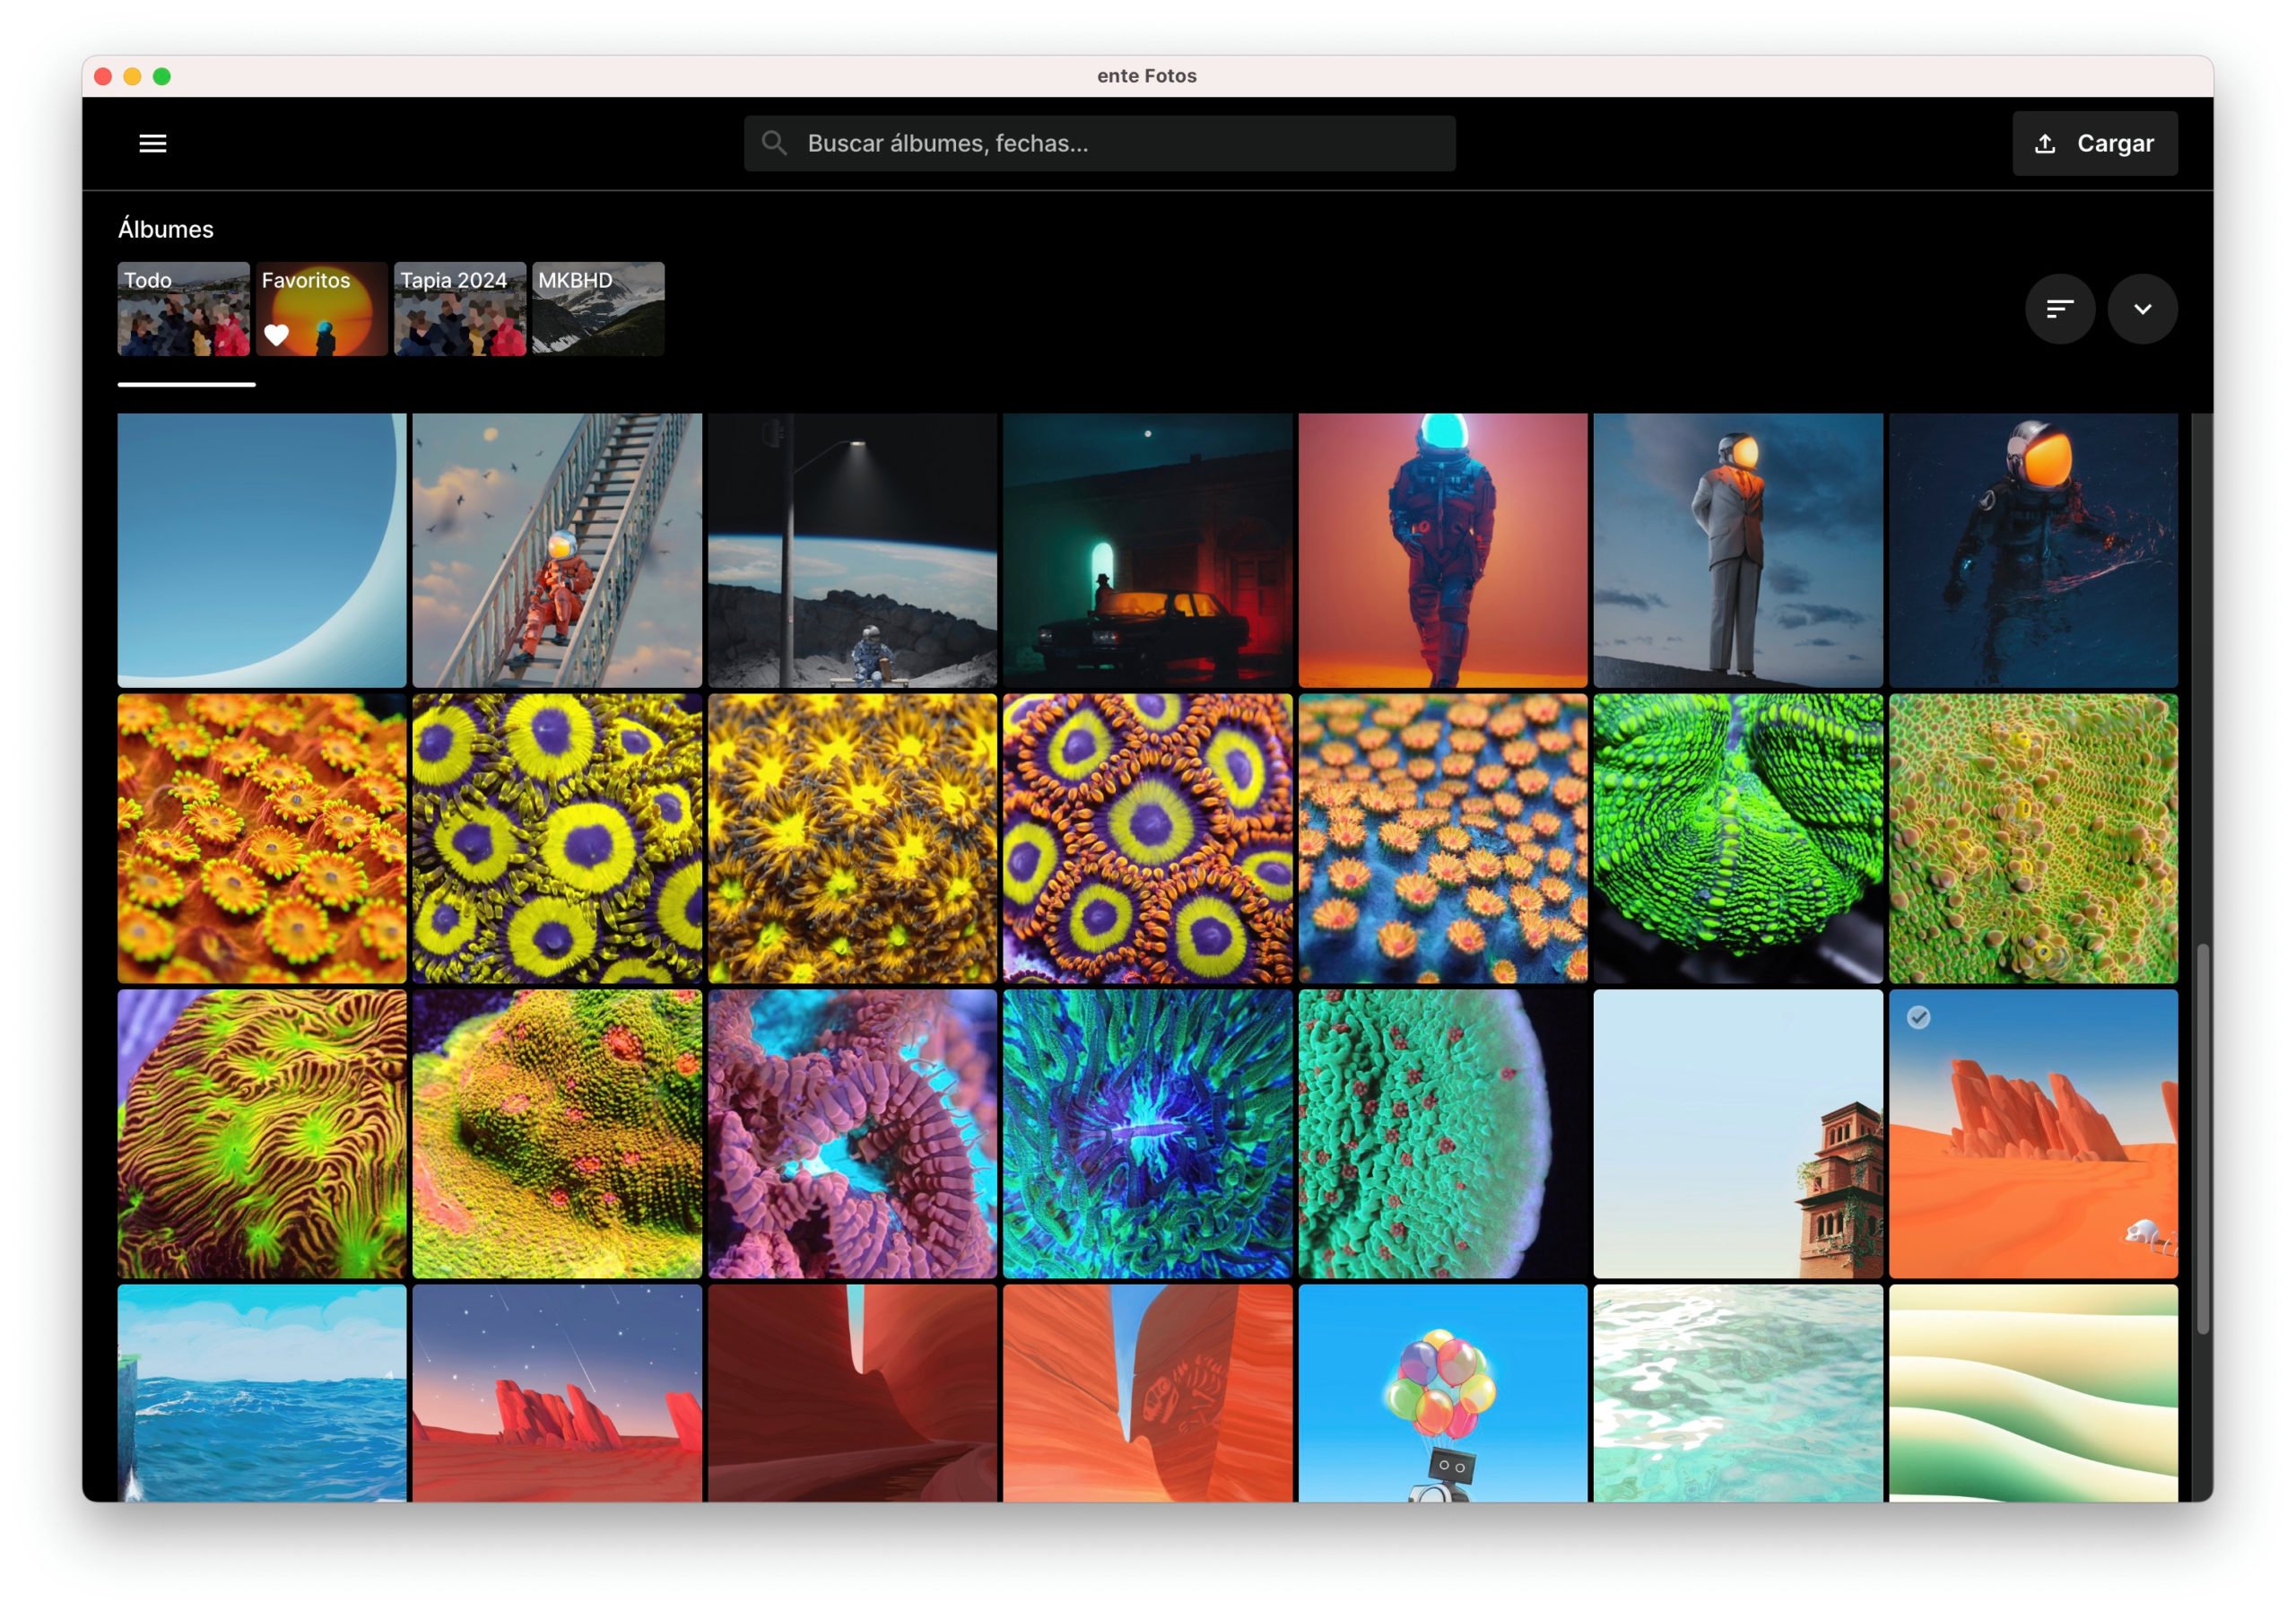
Task: Click the heart icon on Favoritos
Action: click(x=277, y=335)
